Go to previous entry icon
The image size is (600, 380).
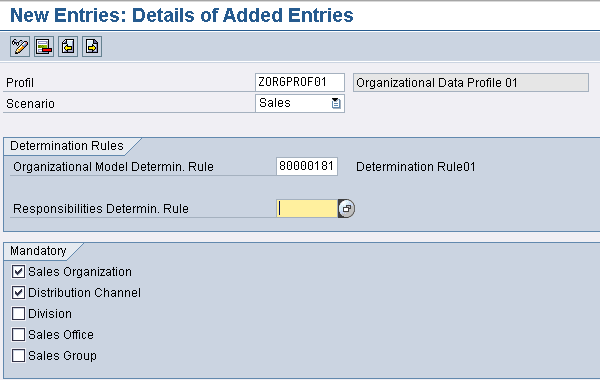click(68, 47)
